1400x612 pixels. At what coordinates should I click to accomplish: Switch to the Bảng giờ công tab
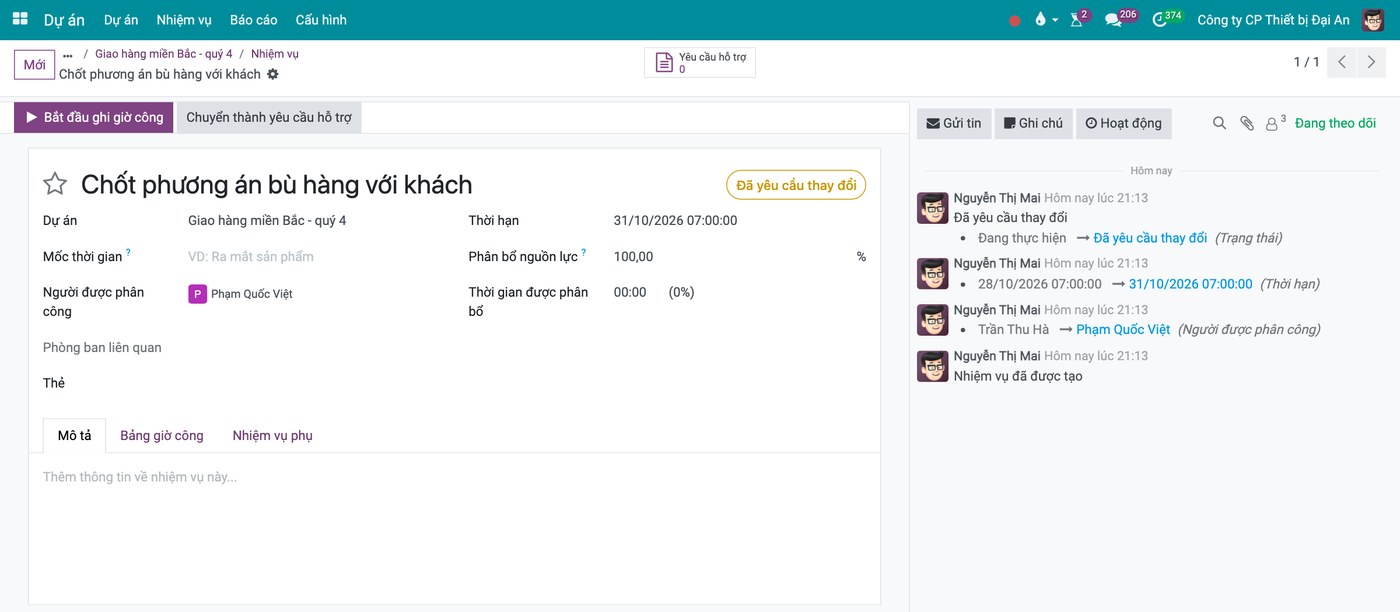(x=162, y=436)
